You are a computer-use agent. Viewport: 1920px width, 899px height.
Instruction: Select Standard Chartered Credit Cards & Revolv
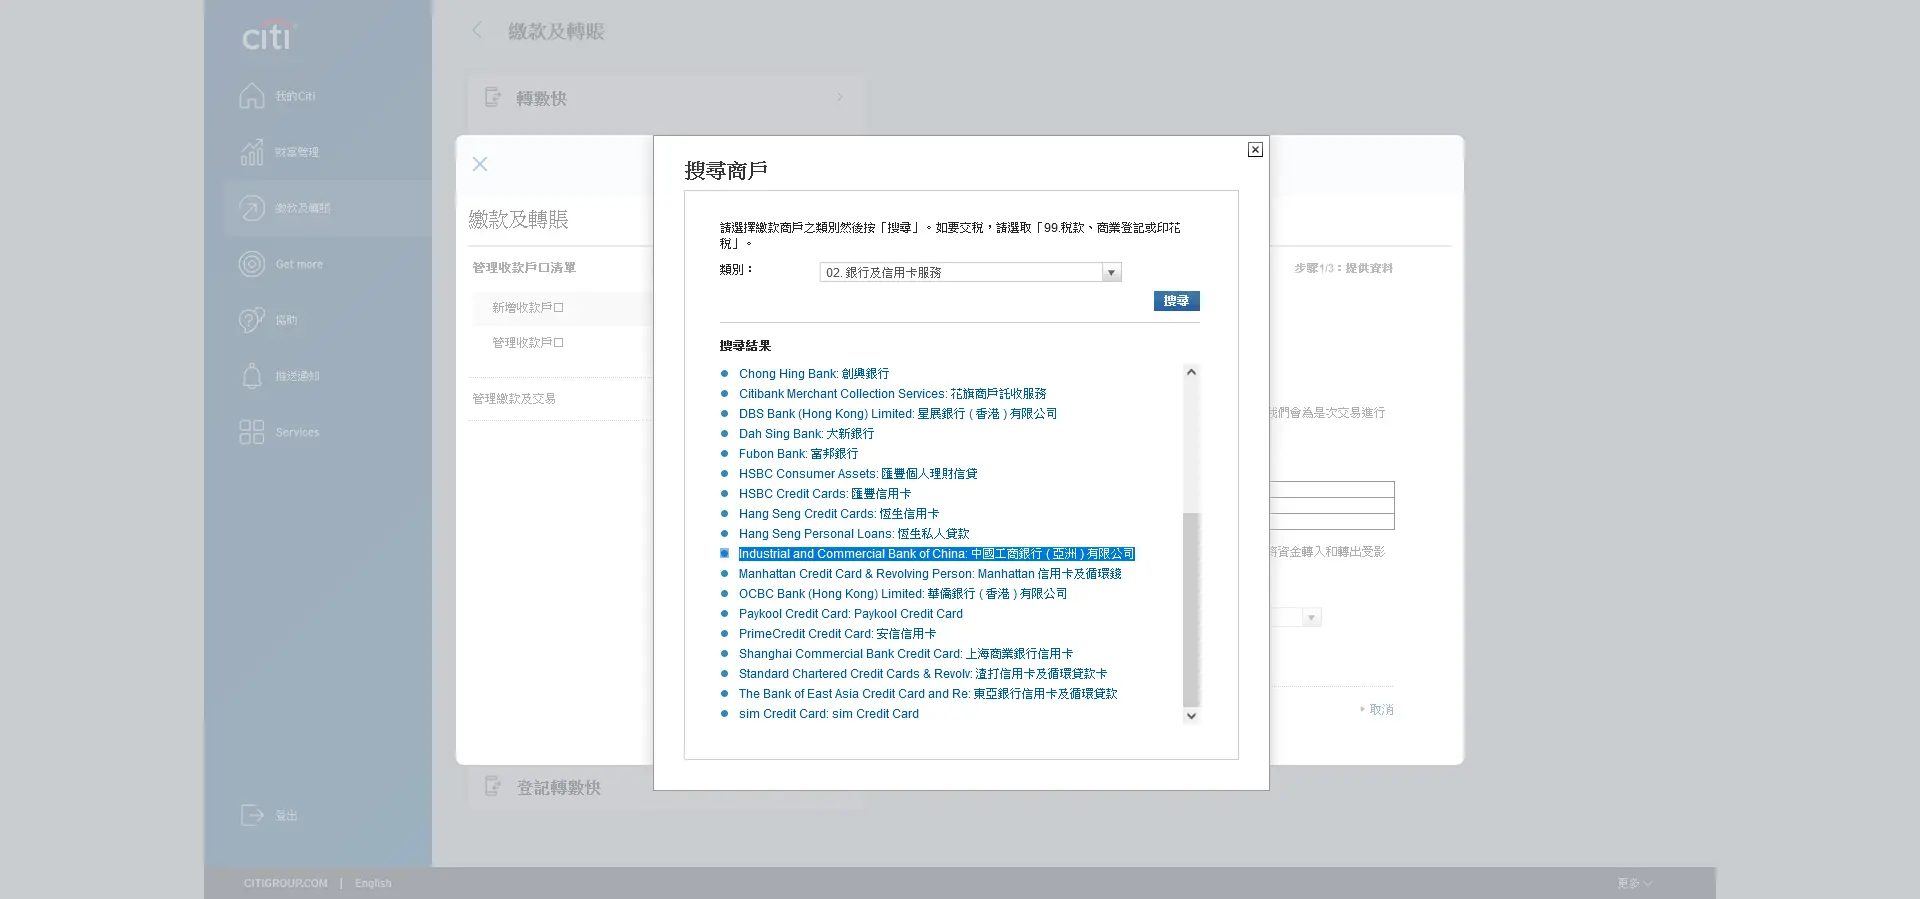pyautogui.click(x=923, y=674)
